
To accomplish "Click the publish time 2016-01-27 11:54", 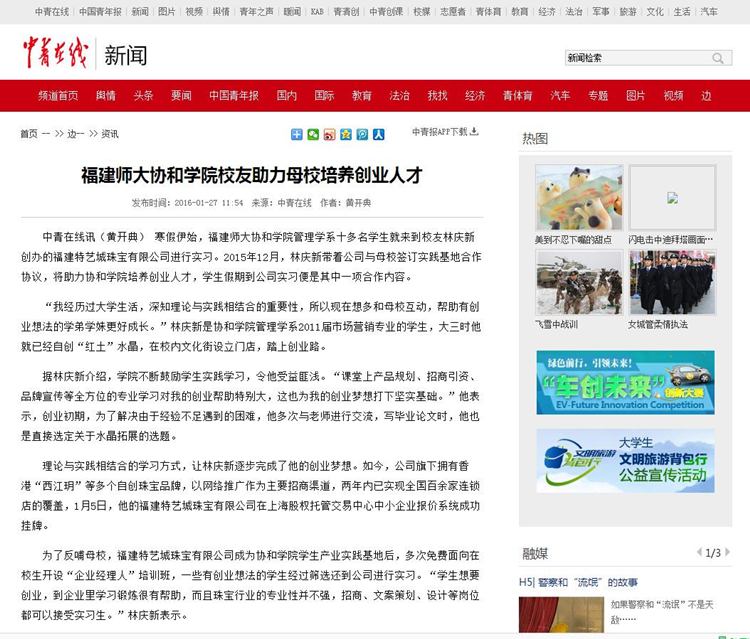I will click(209, 203).
